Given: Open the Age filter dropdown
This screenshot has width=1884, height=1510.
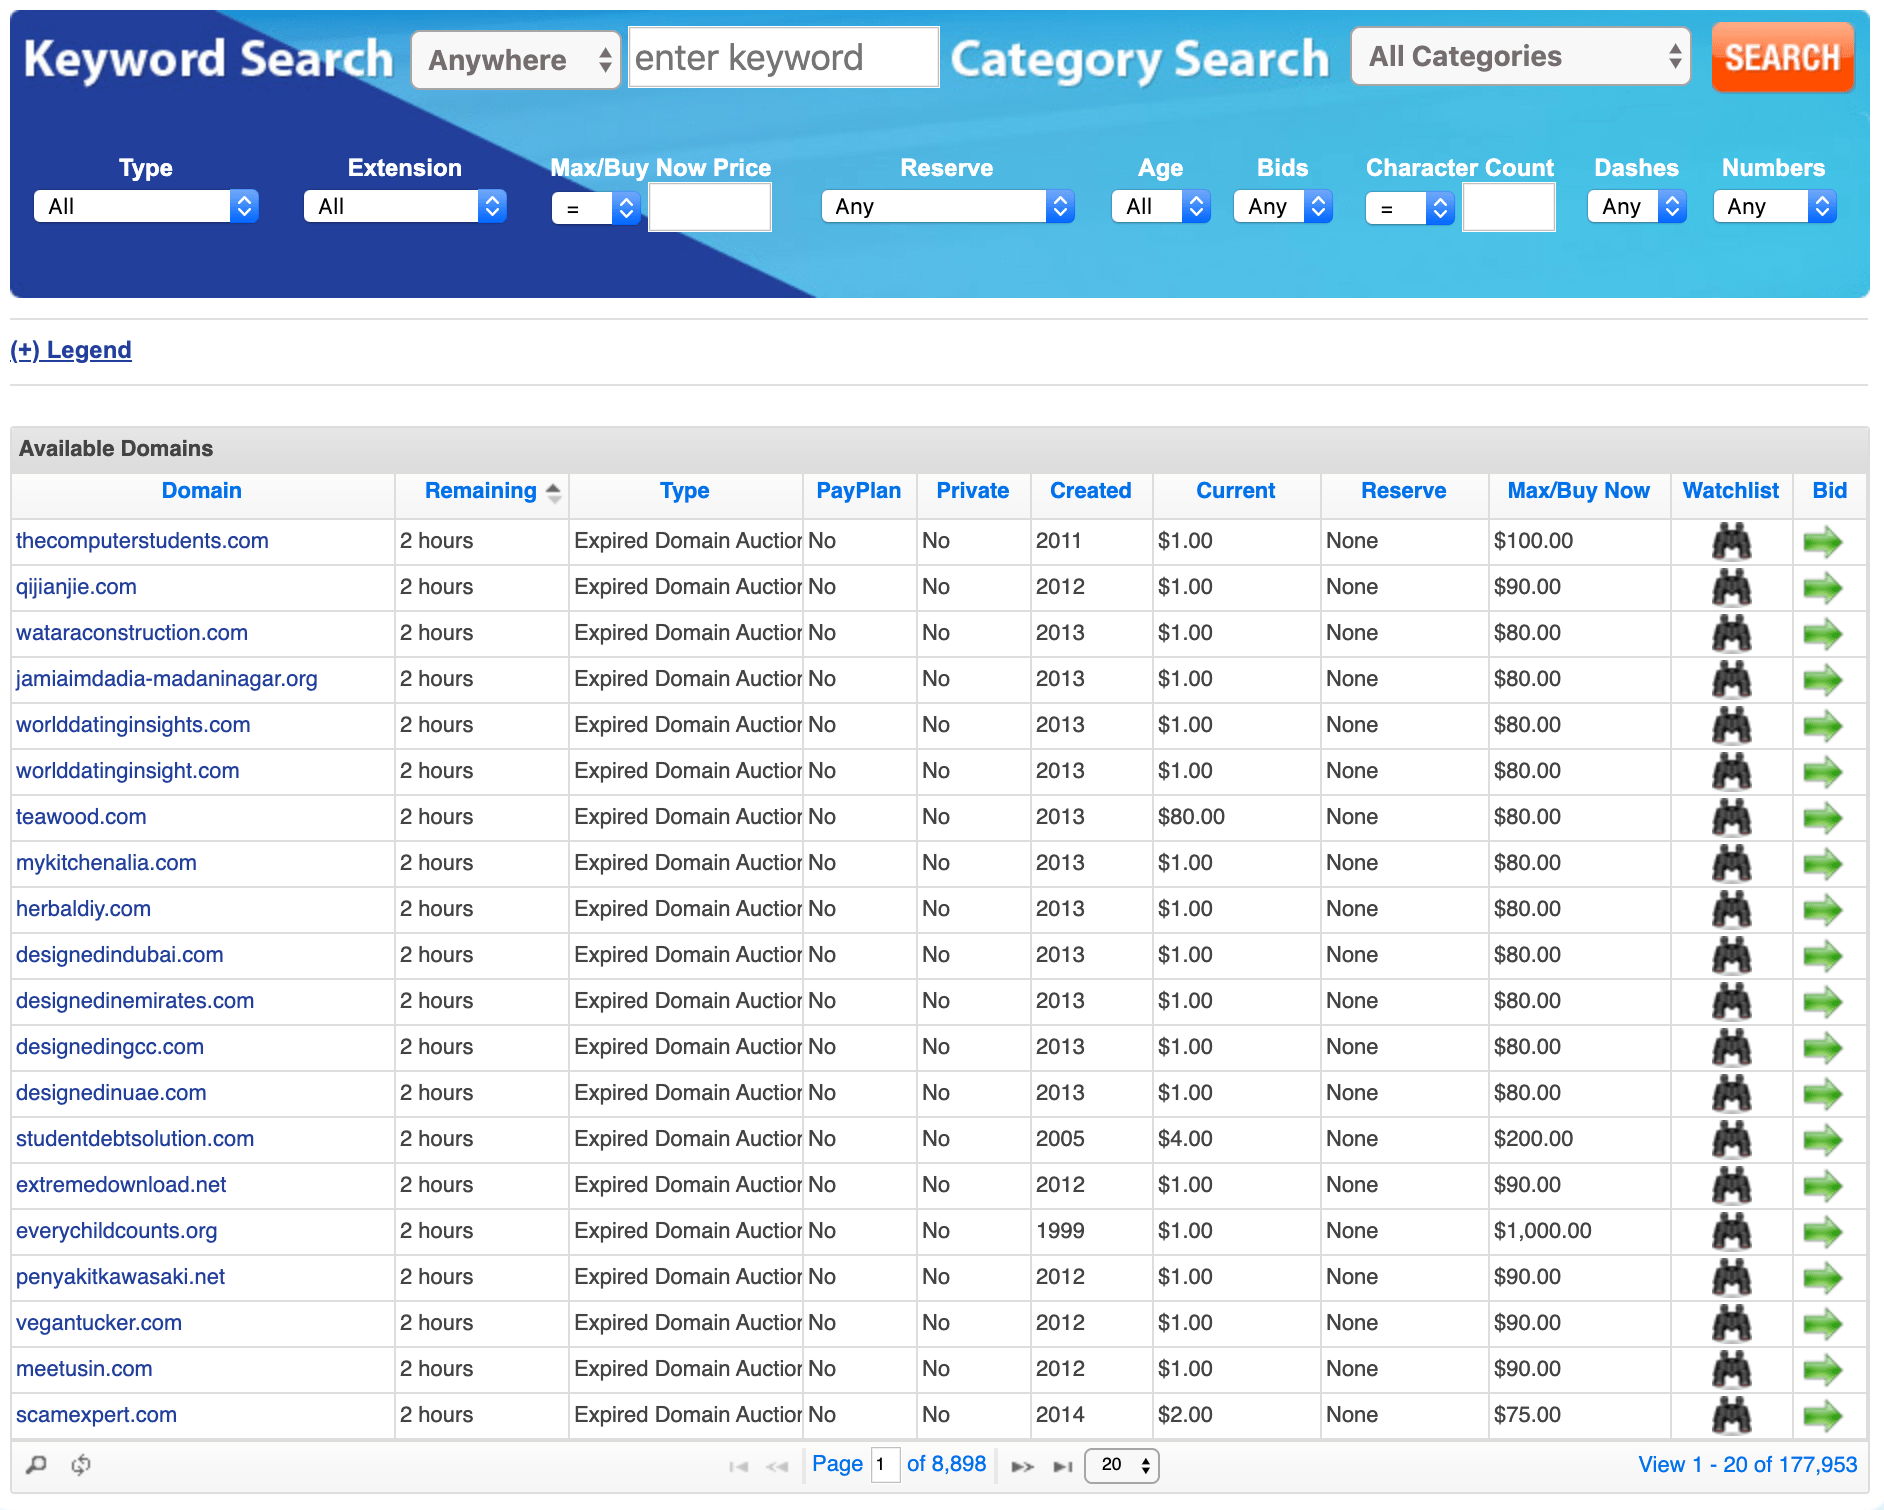Looking at the screenshot, I should point(1160,206).
